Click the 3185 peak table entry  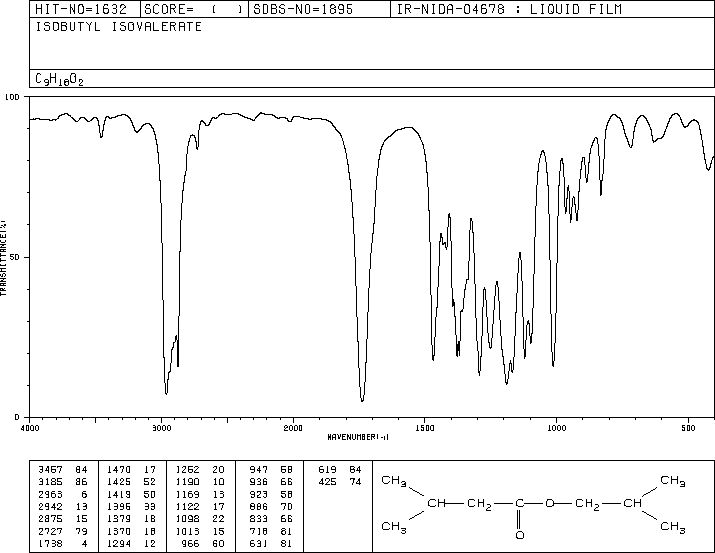tap(63, 482)
